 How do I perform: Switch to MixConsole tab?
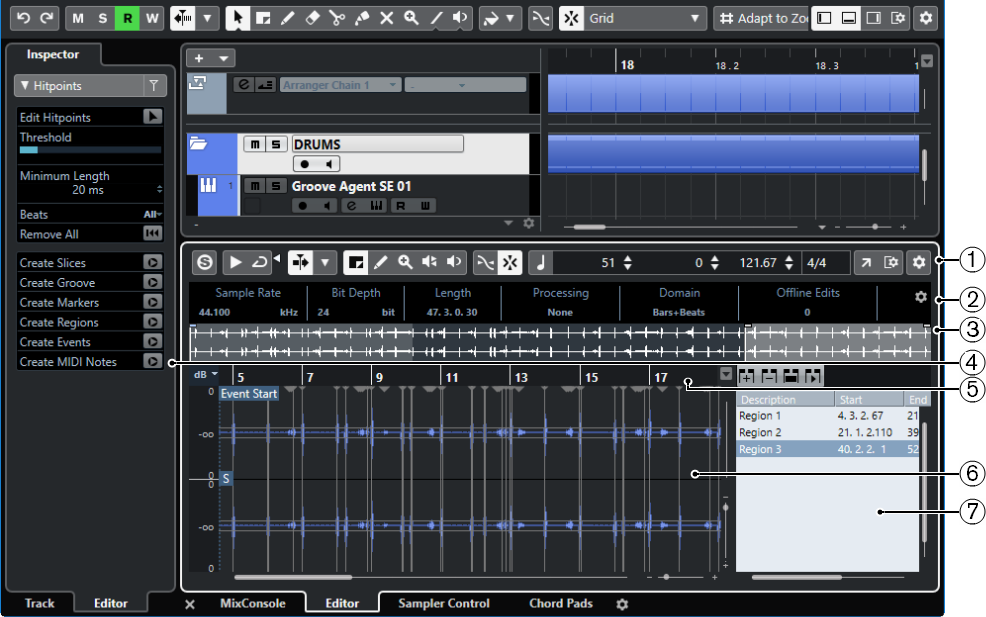pos(253,603)
